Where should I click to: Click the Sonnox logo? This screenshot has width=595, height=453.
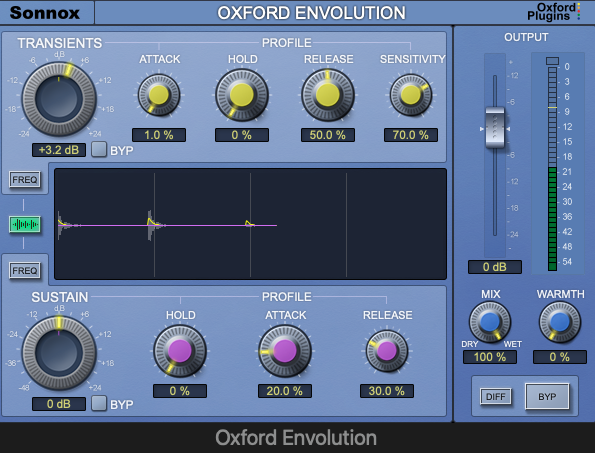pyautogui.click(x=45, y=13)
